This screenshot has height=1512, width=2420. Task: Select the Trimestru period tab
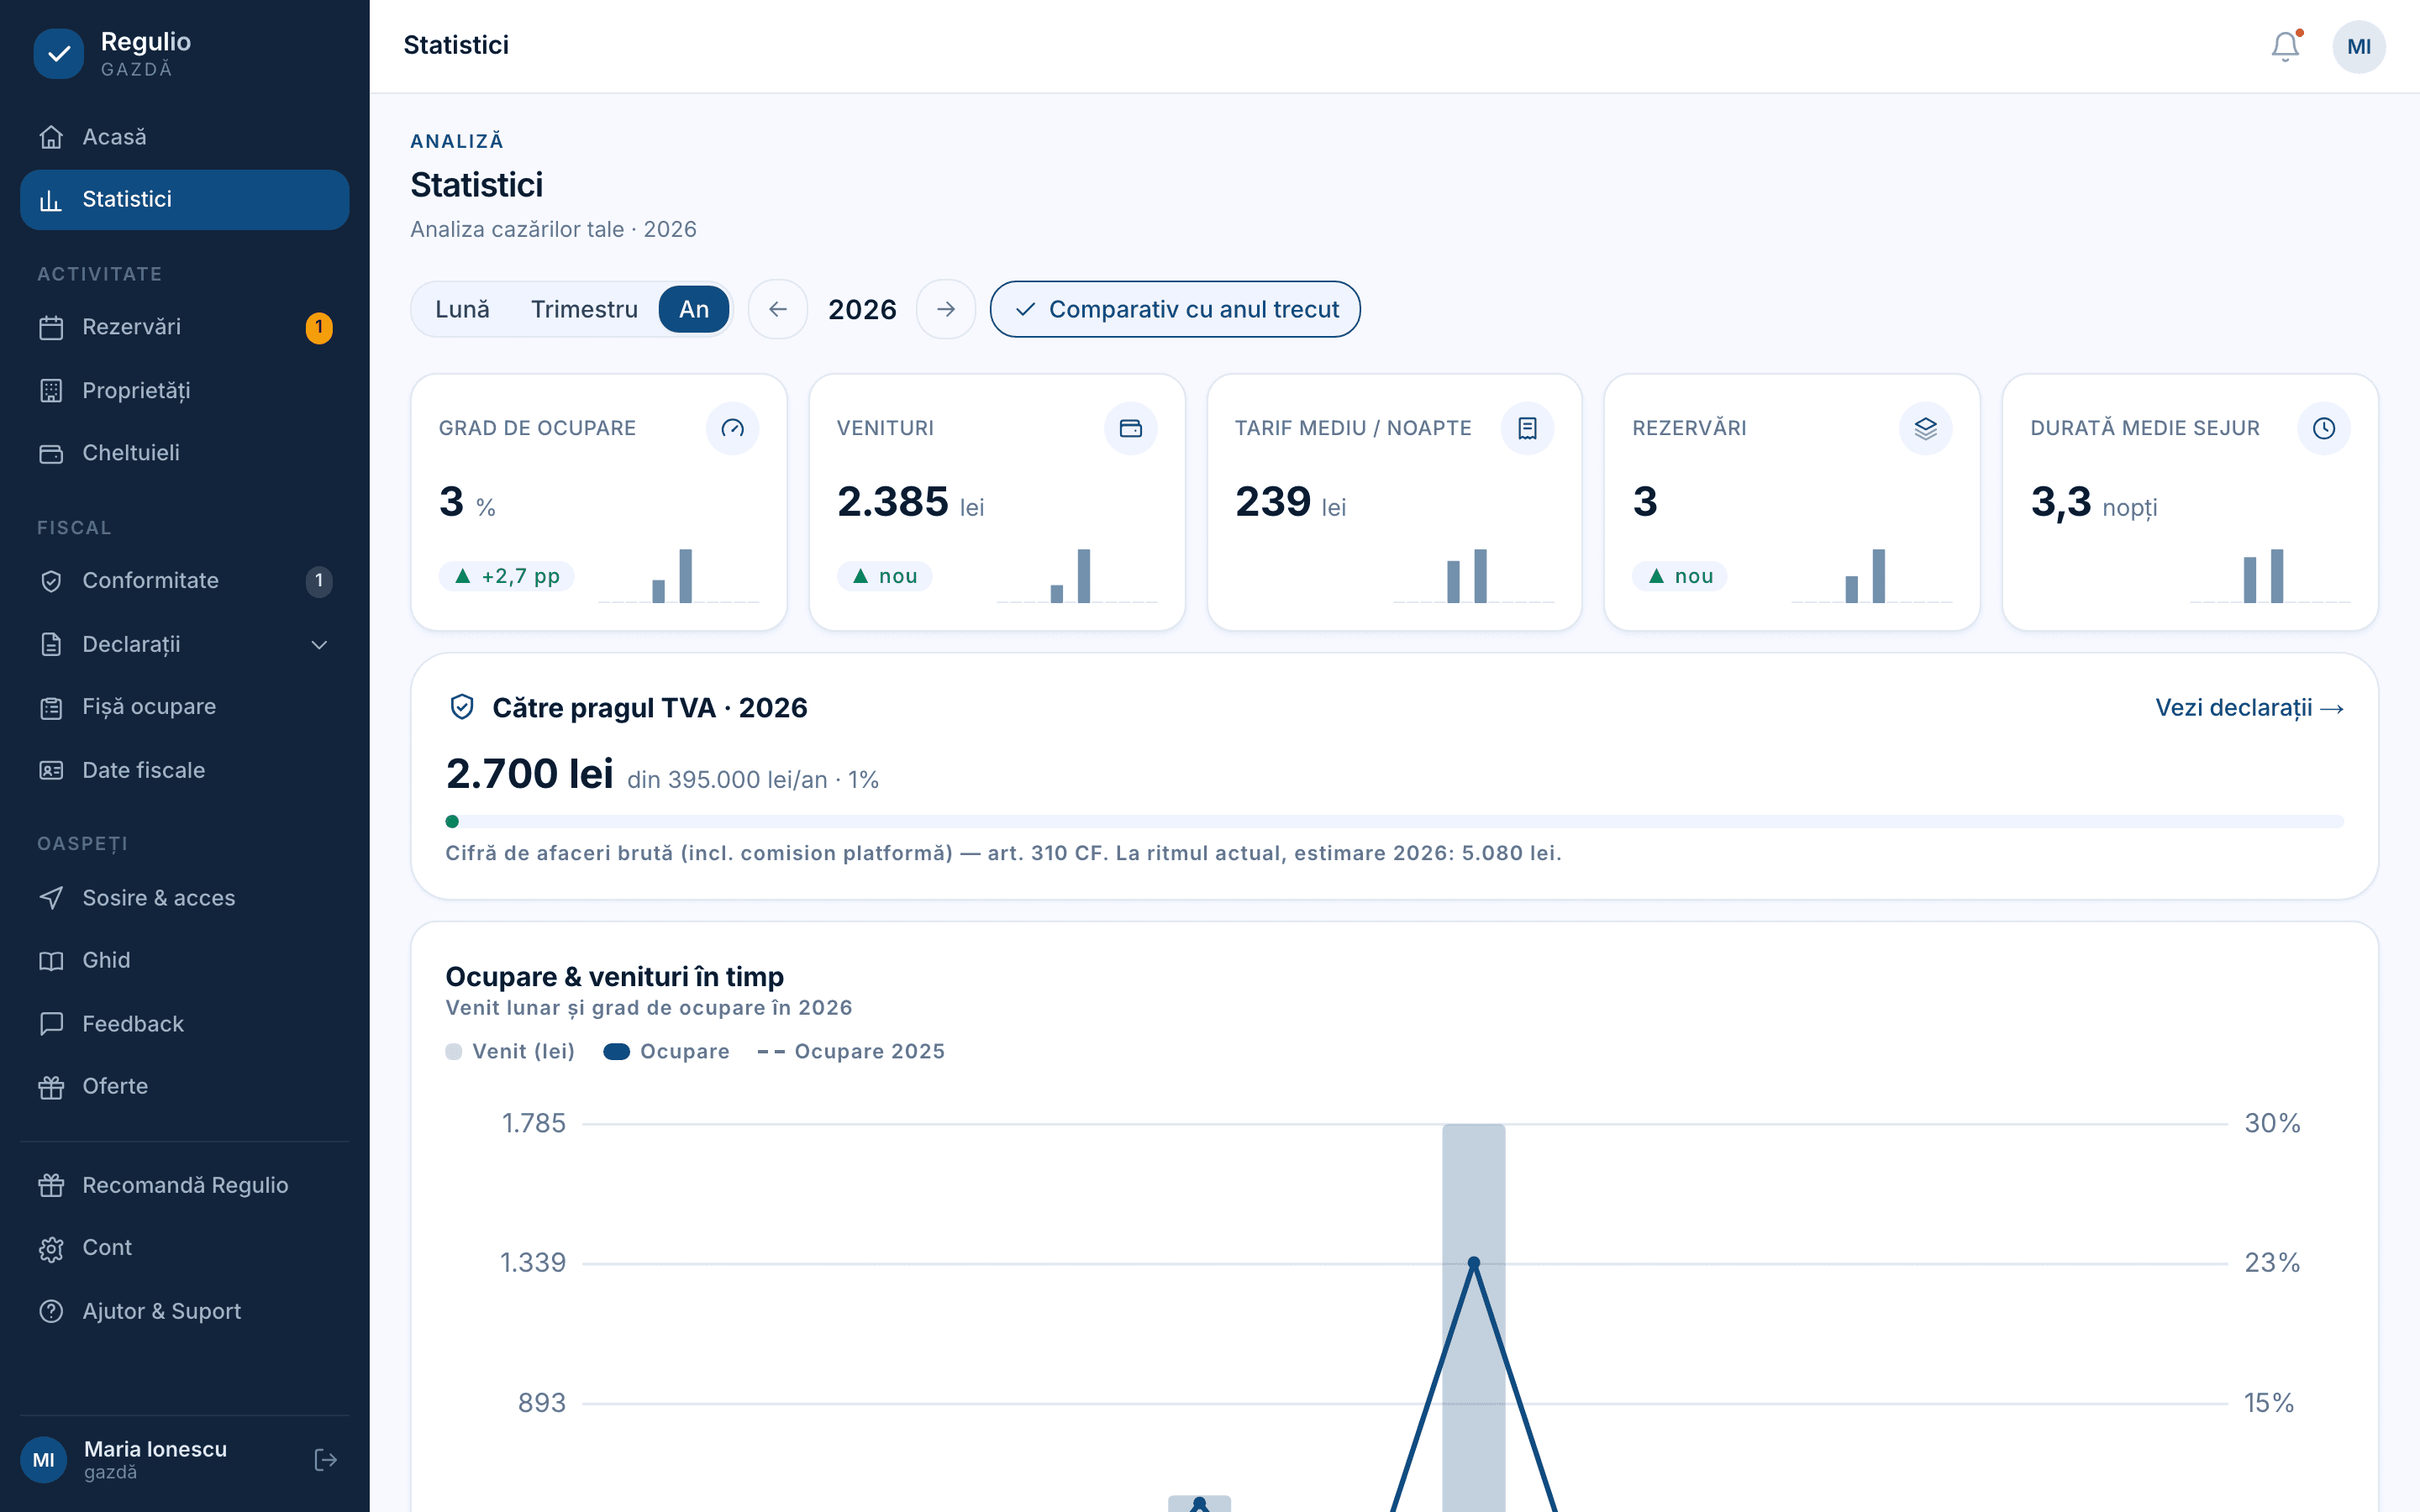click(584, 309)
